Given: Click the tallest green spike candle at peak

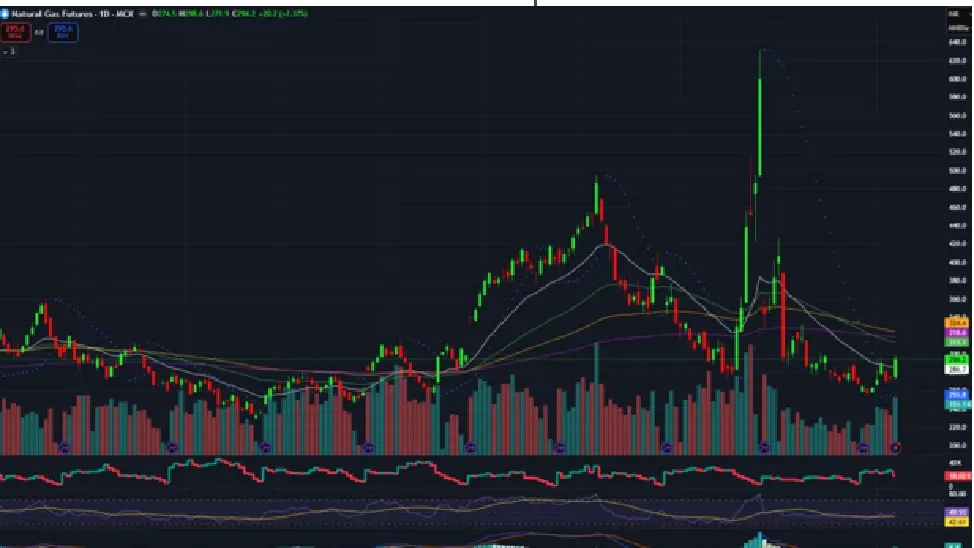Looking at the screenshot, I should [x=760, y=113].
